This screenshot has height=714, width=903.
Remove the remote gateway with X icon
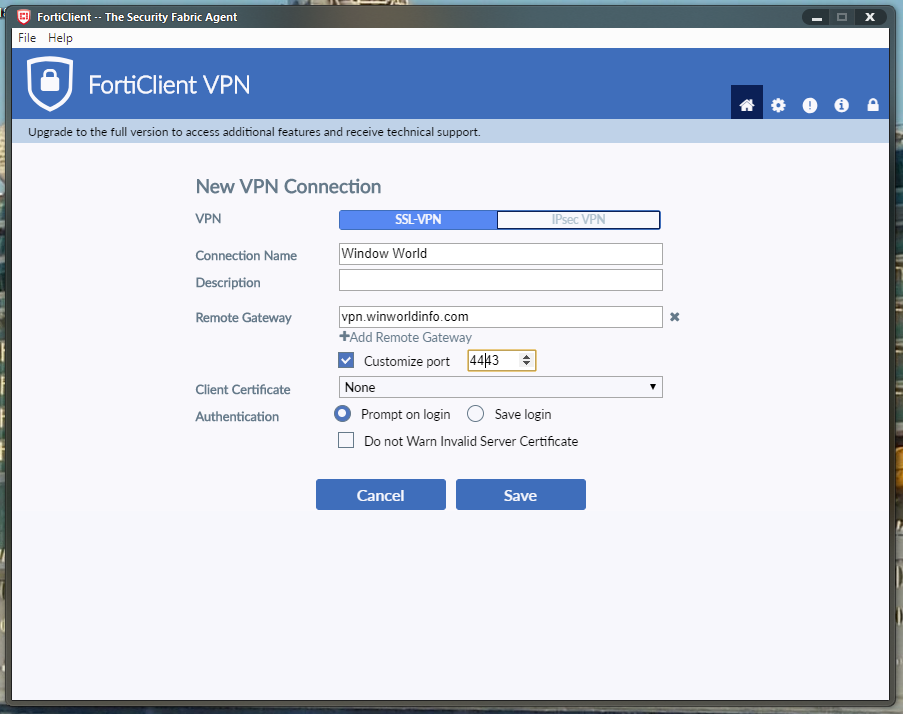[674, 317]
